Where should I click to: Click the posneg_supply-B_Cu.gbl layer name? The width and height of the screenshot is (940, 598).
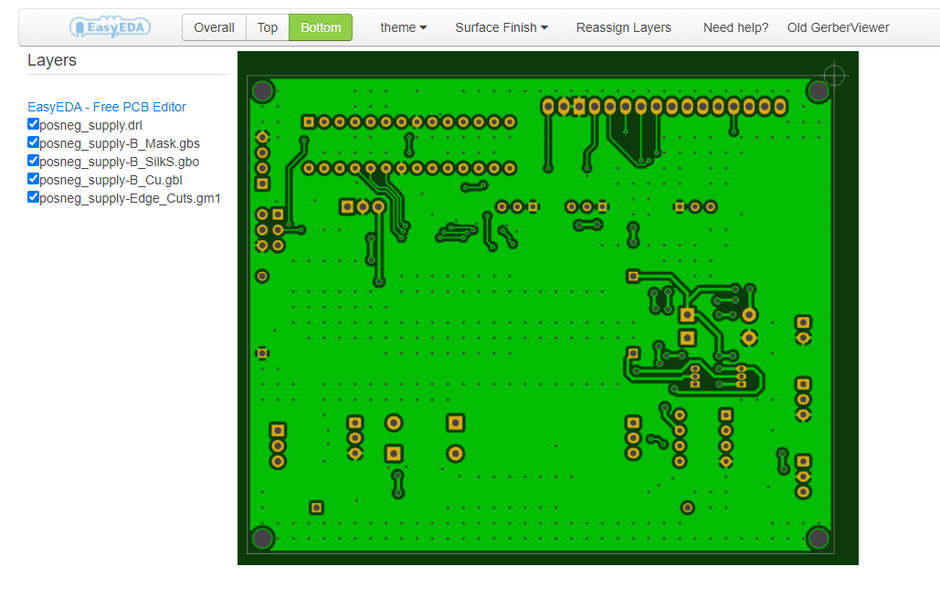tap(111, 180)
